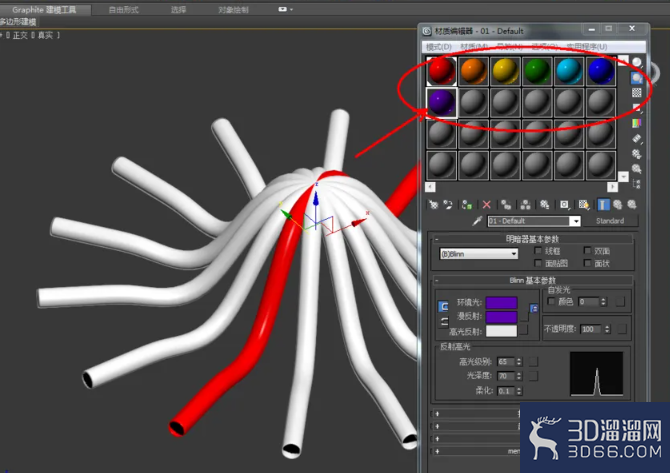Toggle the Backlight icon
Image resolution: width=670 pixels, height=473 pixels.
pyautogui.click(x=637, y=78)
